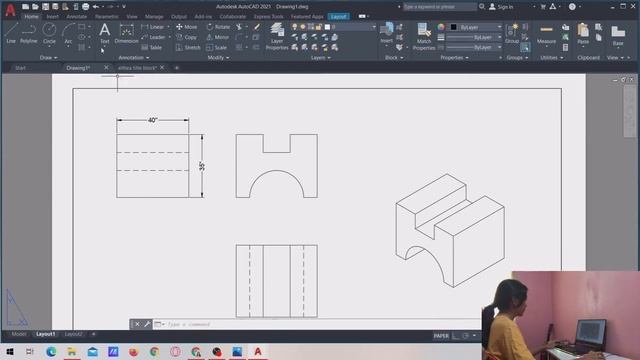
Task: Click the Erase tool icon
Action: tap(257, 27)
